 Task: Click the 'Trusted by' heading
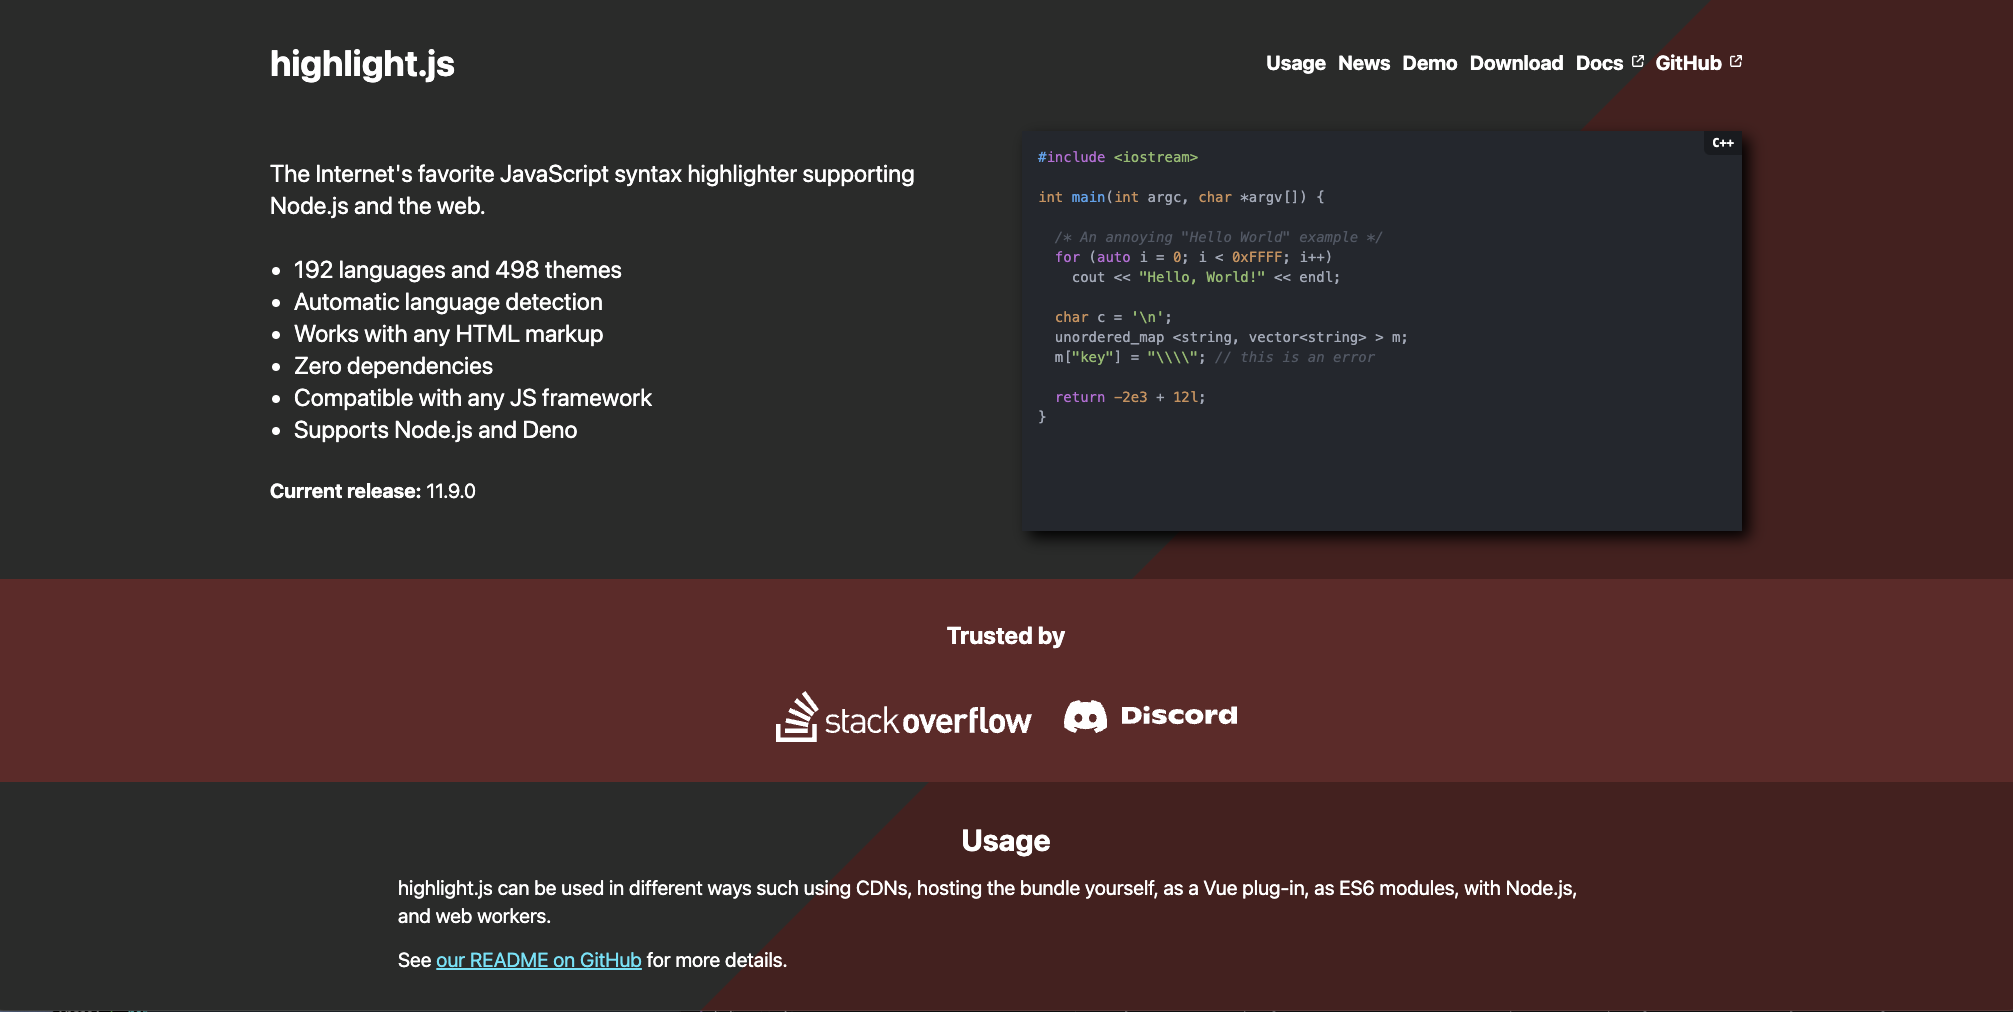[x=1006, y=636]
